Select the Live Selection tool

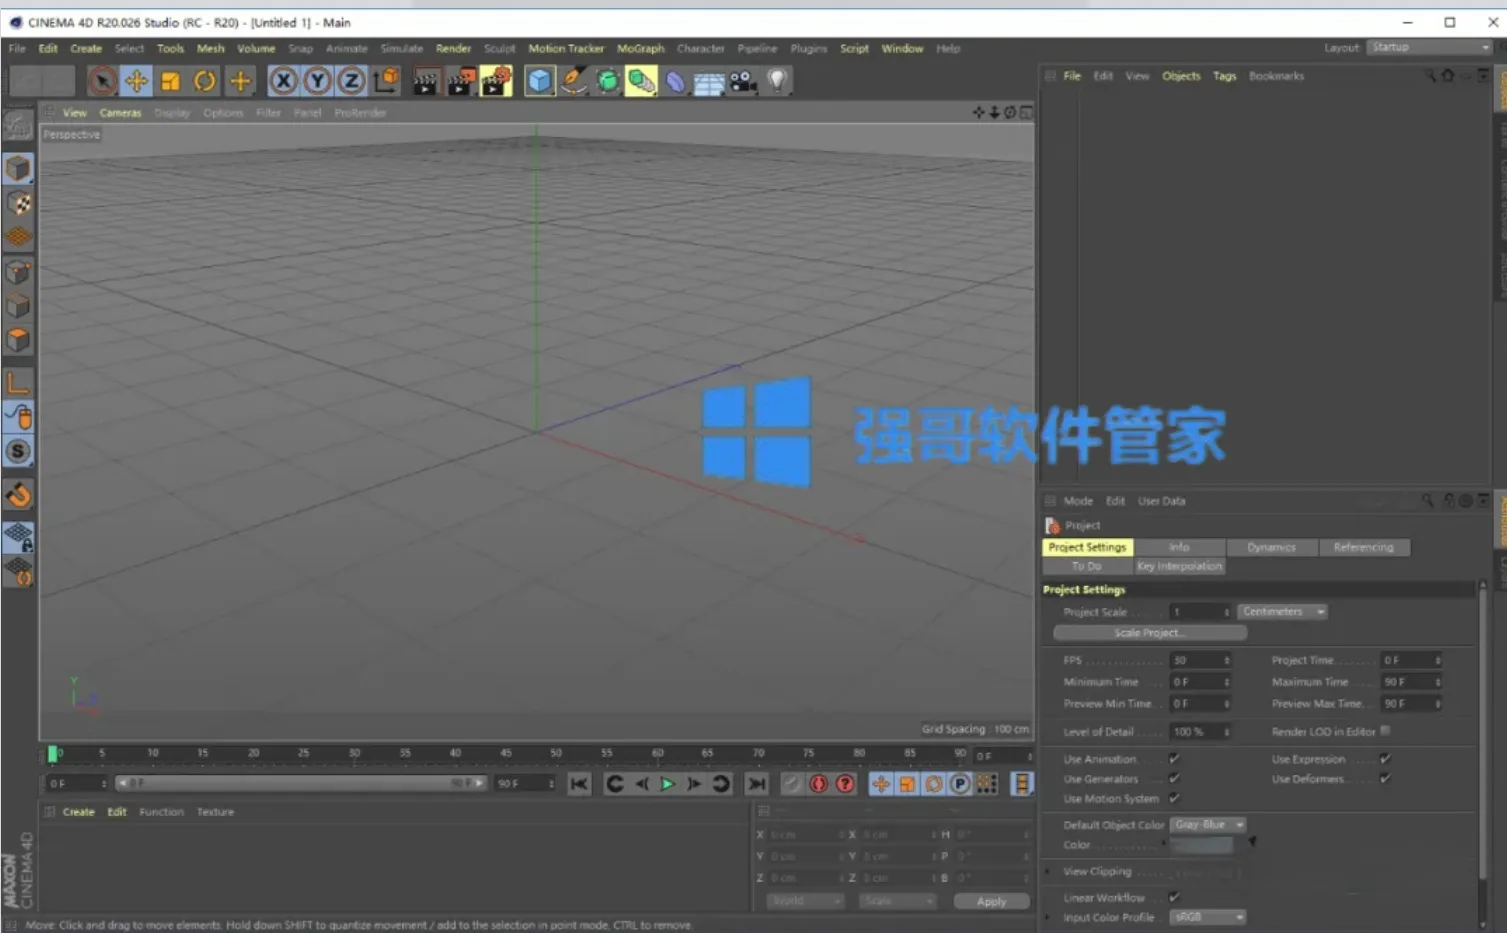(102, 81)
